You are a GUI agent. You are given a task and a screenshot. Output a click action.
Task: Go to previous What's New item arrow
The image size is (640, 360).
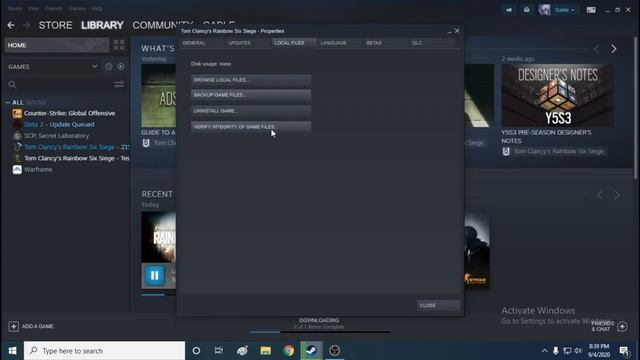coord(597,49)
